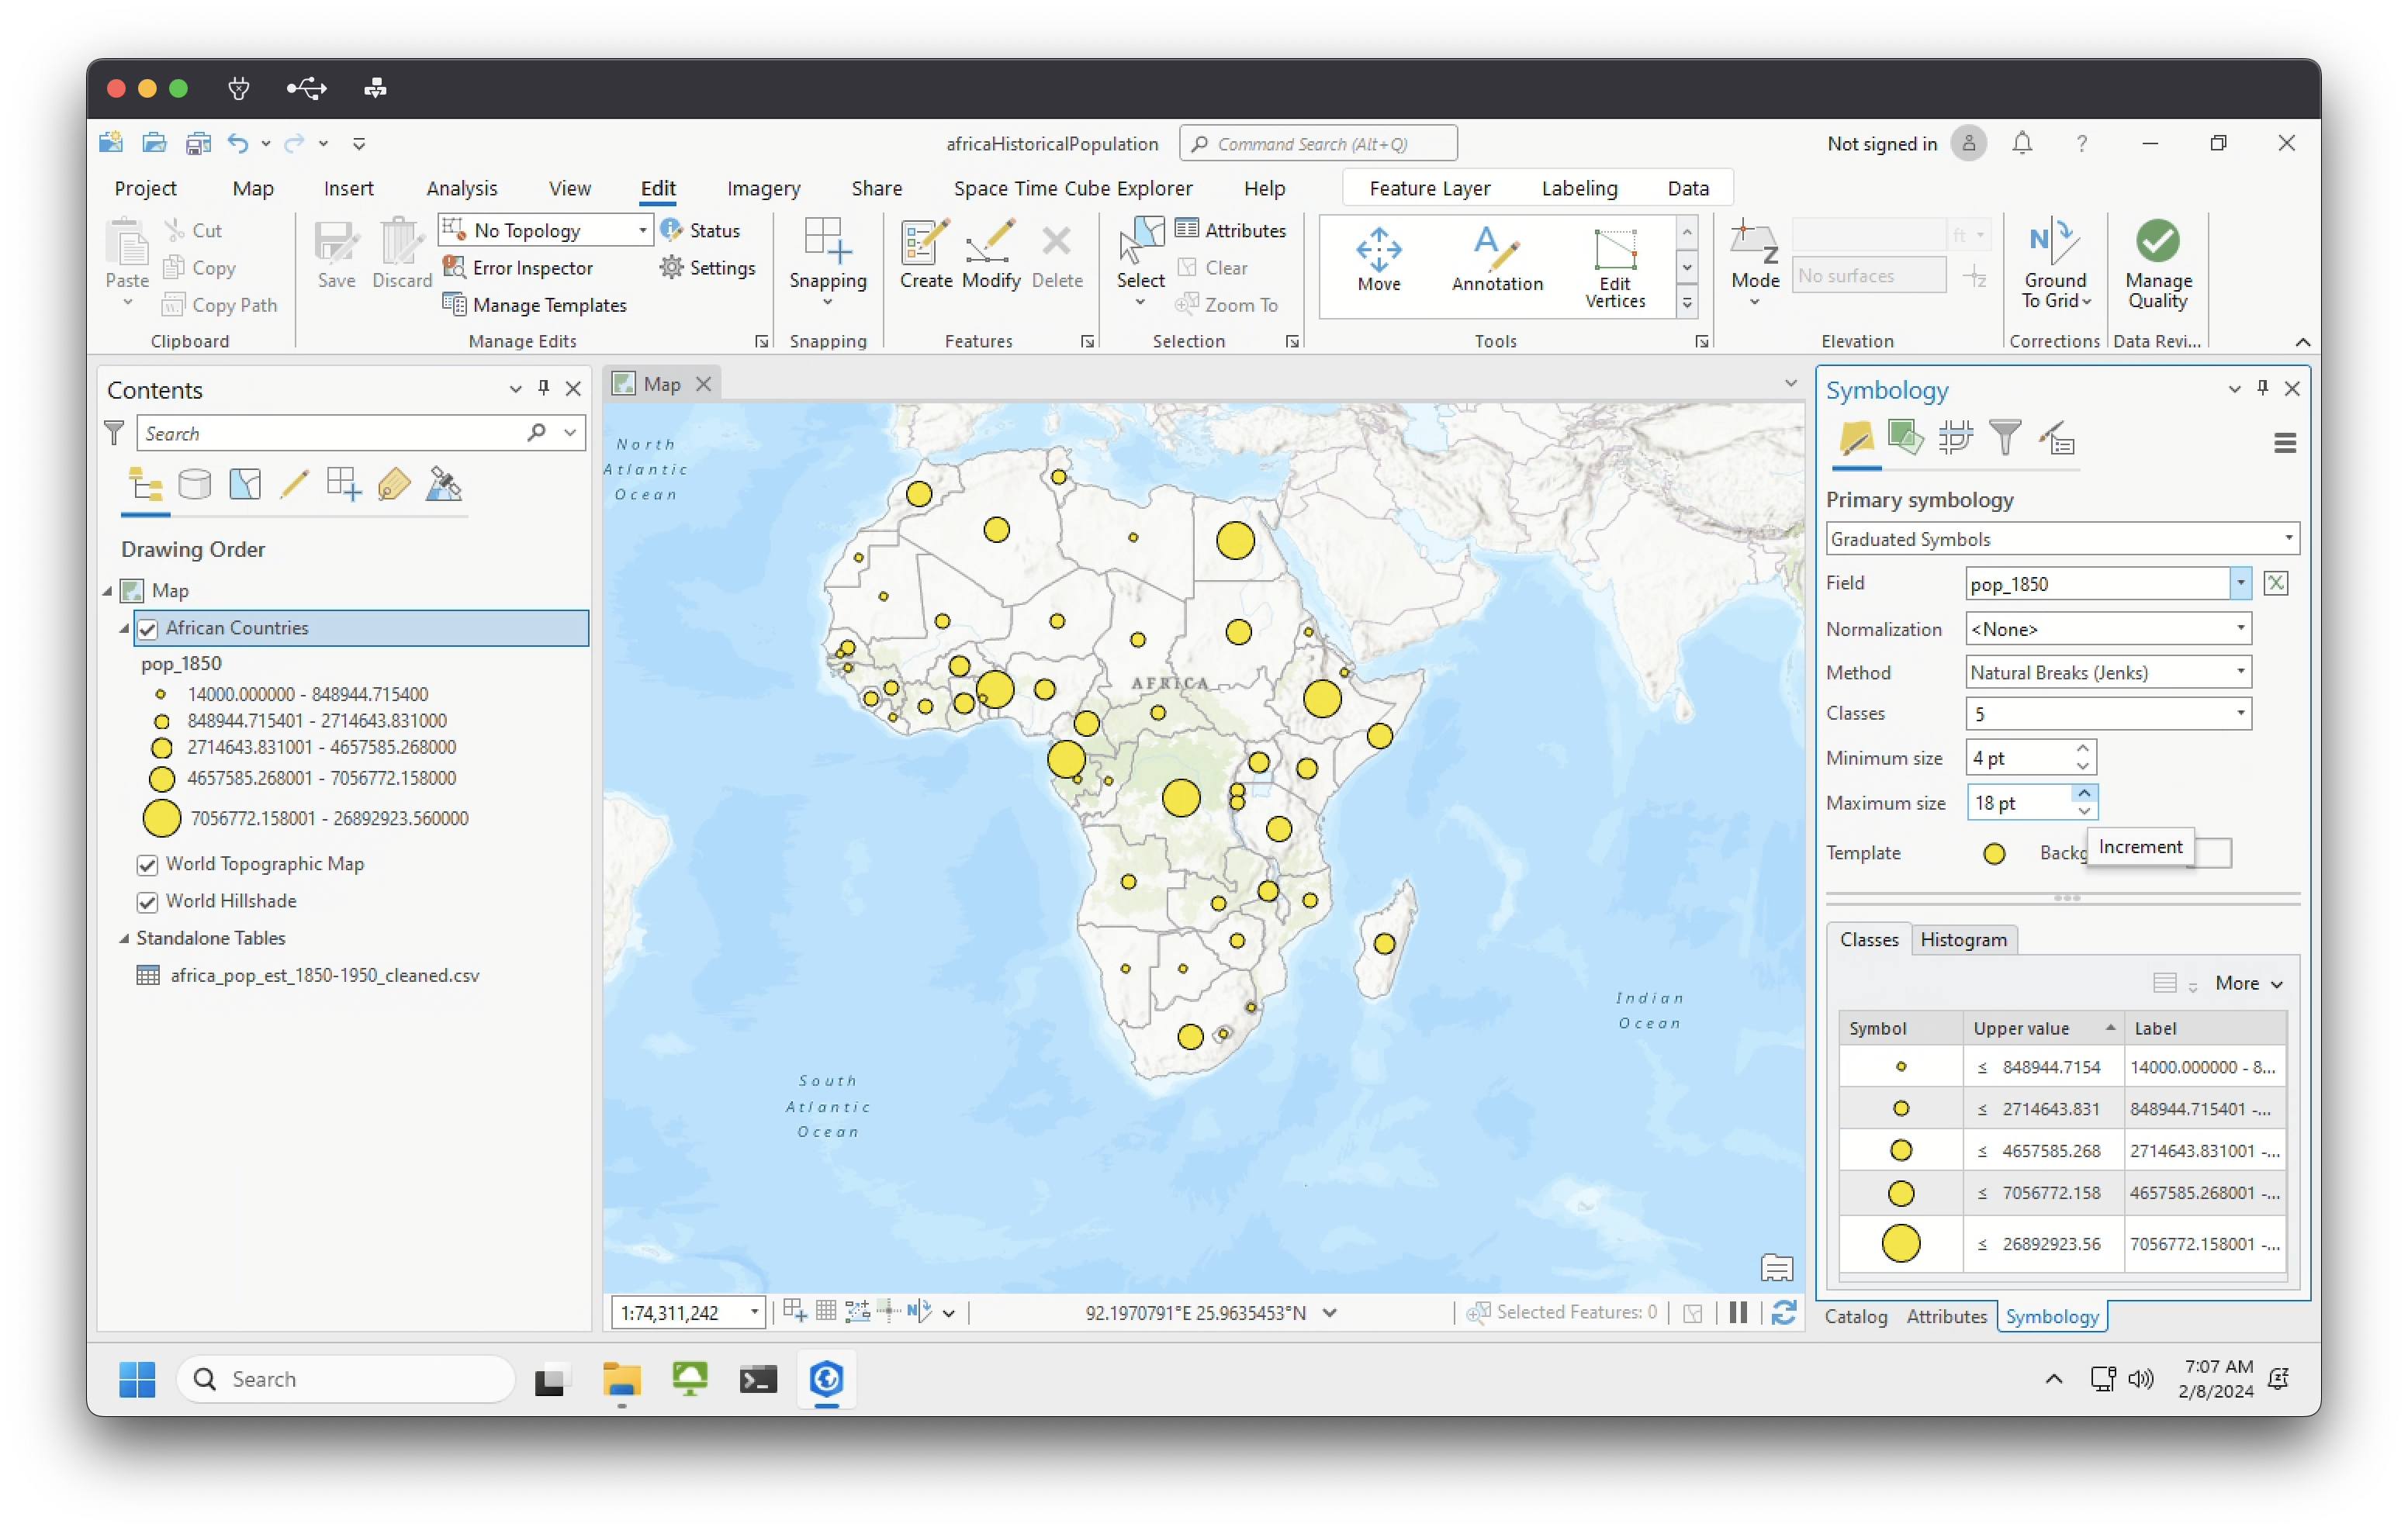Expand the Method Natural Breaks dropdown
This screenshot has height=1531, width=2408.
point(2108,673)
